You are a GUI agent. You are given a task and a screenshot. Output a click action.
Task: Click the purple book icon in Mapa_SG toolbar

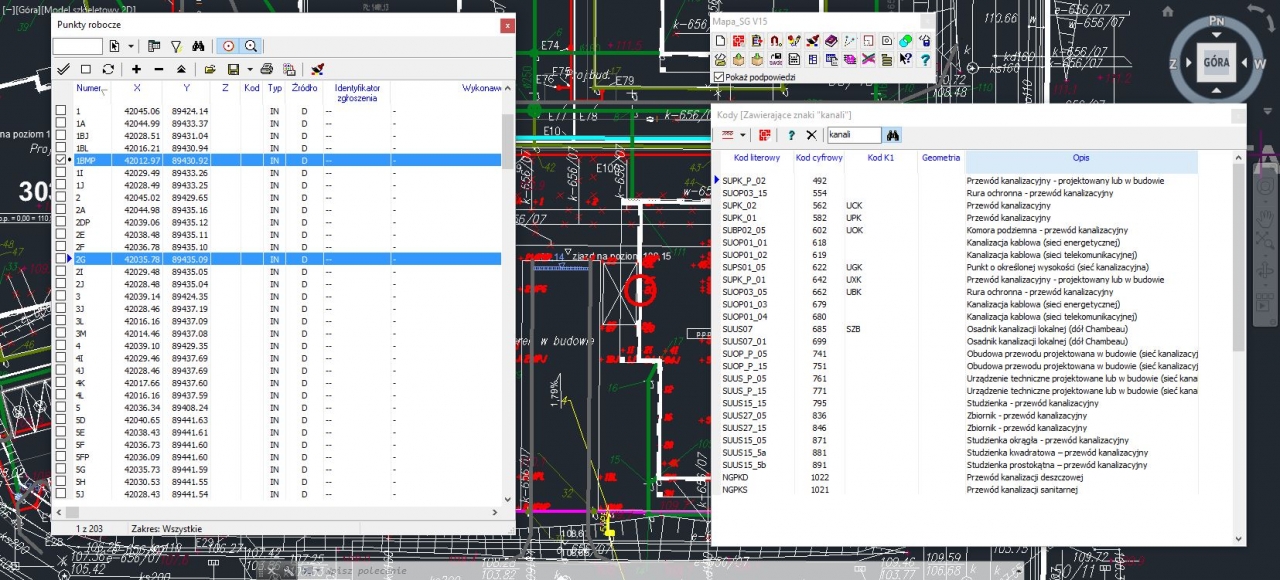(x=830, y=41)
